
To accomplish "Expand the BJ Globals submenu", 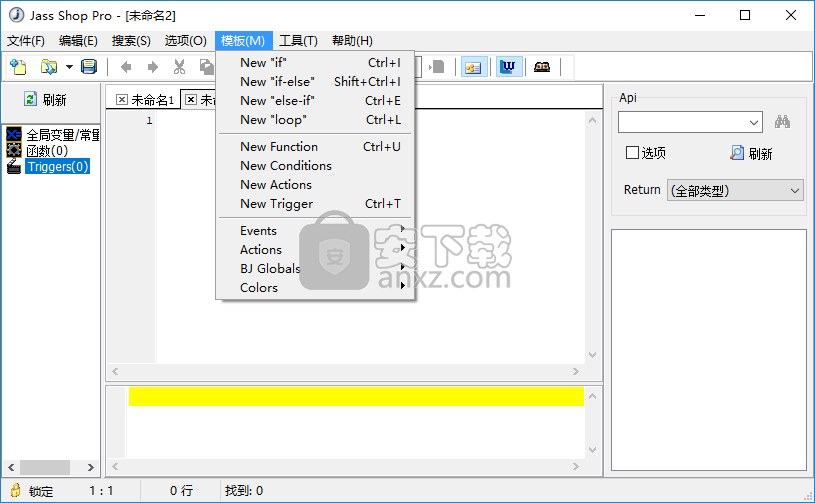I will pyautogui.click(x=315, y=268).
